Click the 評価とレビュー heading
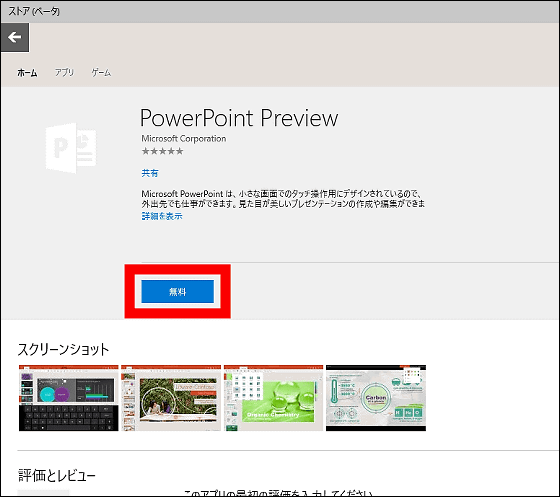Image resolution: width=560 pixels, height=497 pixels. pos(57,476)
